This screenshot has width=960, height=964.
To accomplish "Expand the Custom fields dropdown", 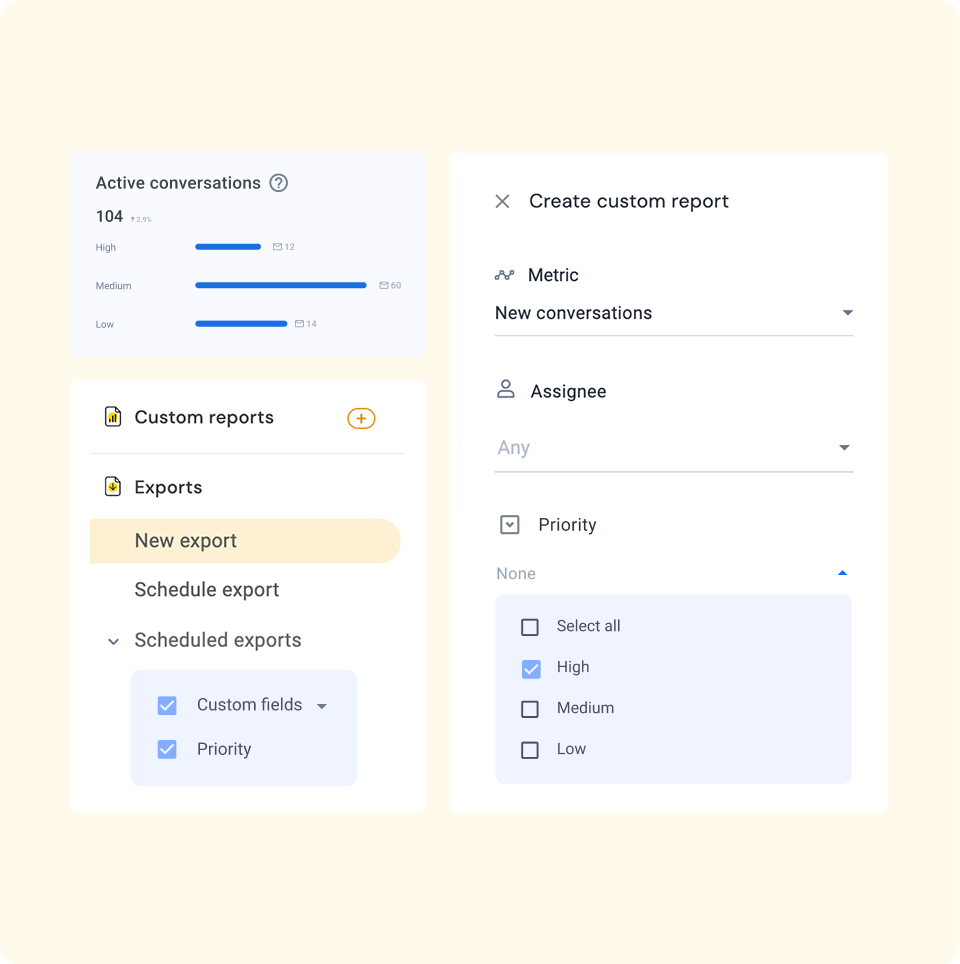I will [x=322, y=705].
